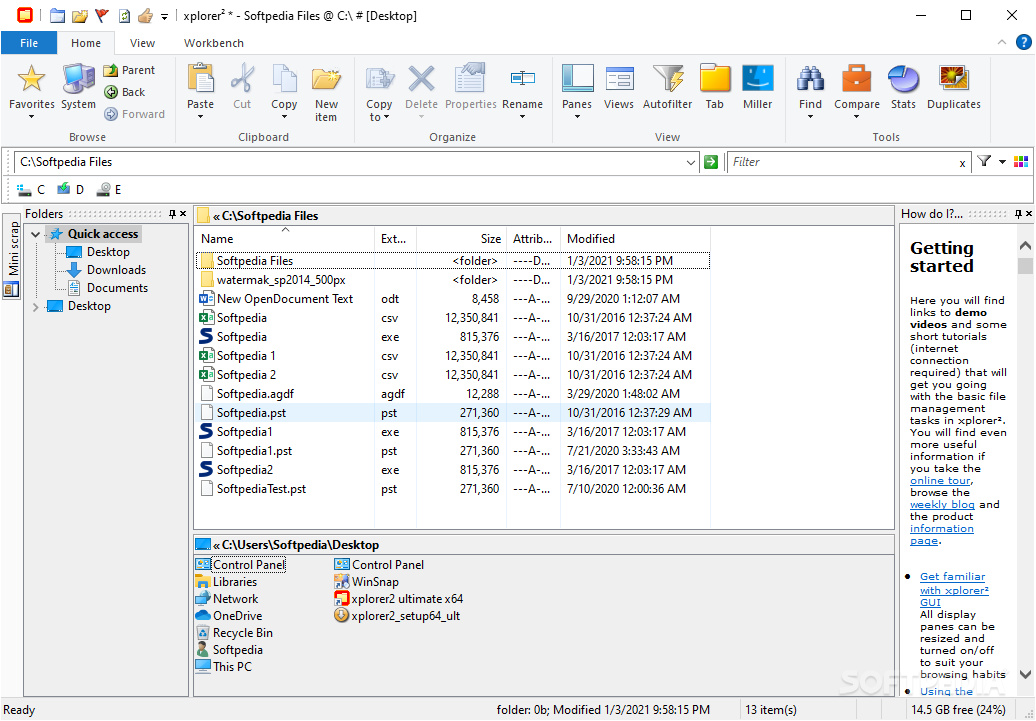This screenshot has width=1036, height=721.
Task: Pin the How do I panel
Action: 1018,213
